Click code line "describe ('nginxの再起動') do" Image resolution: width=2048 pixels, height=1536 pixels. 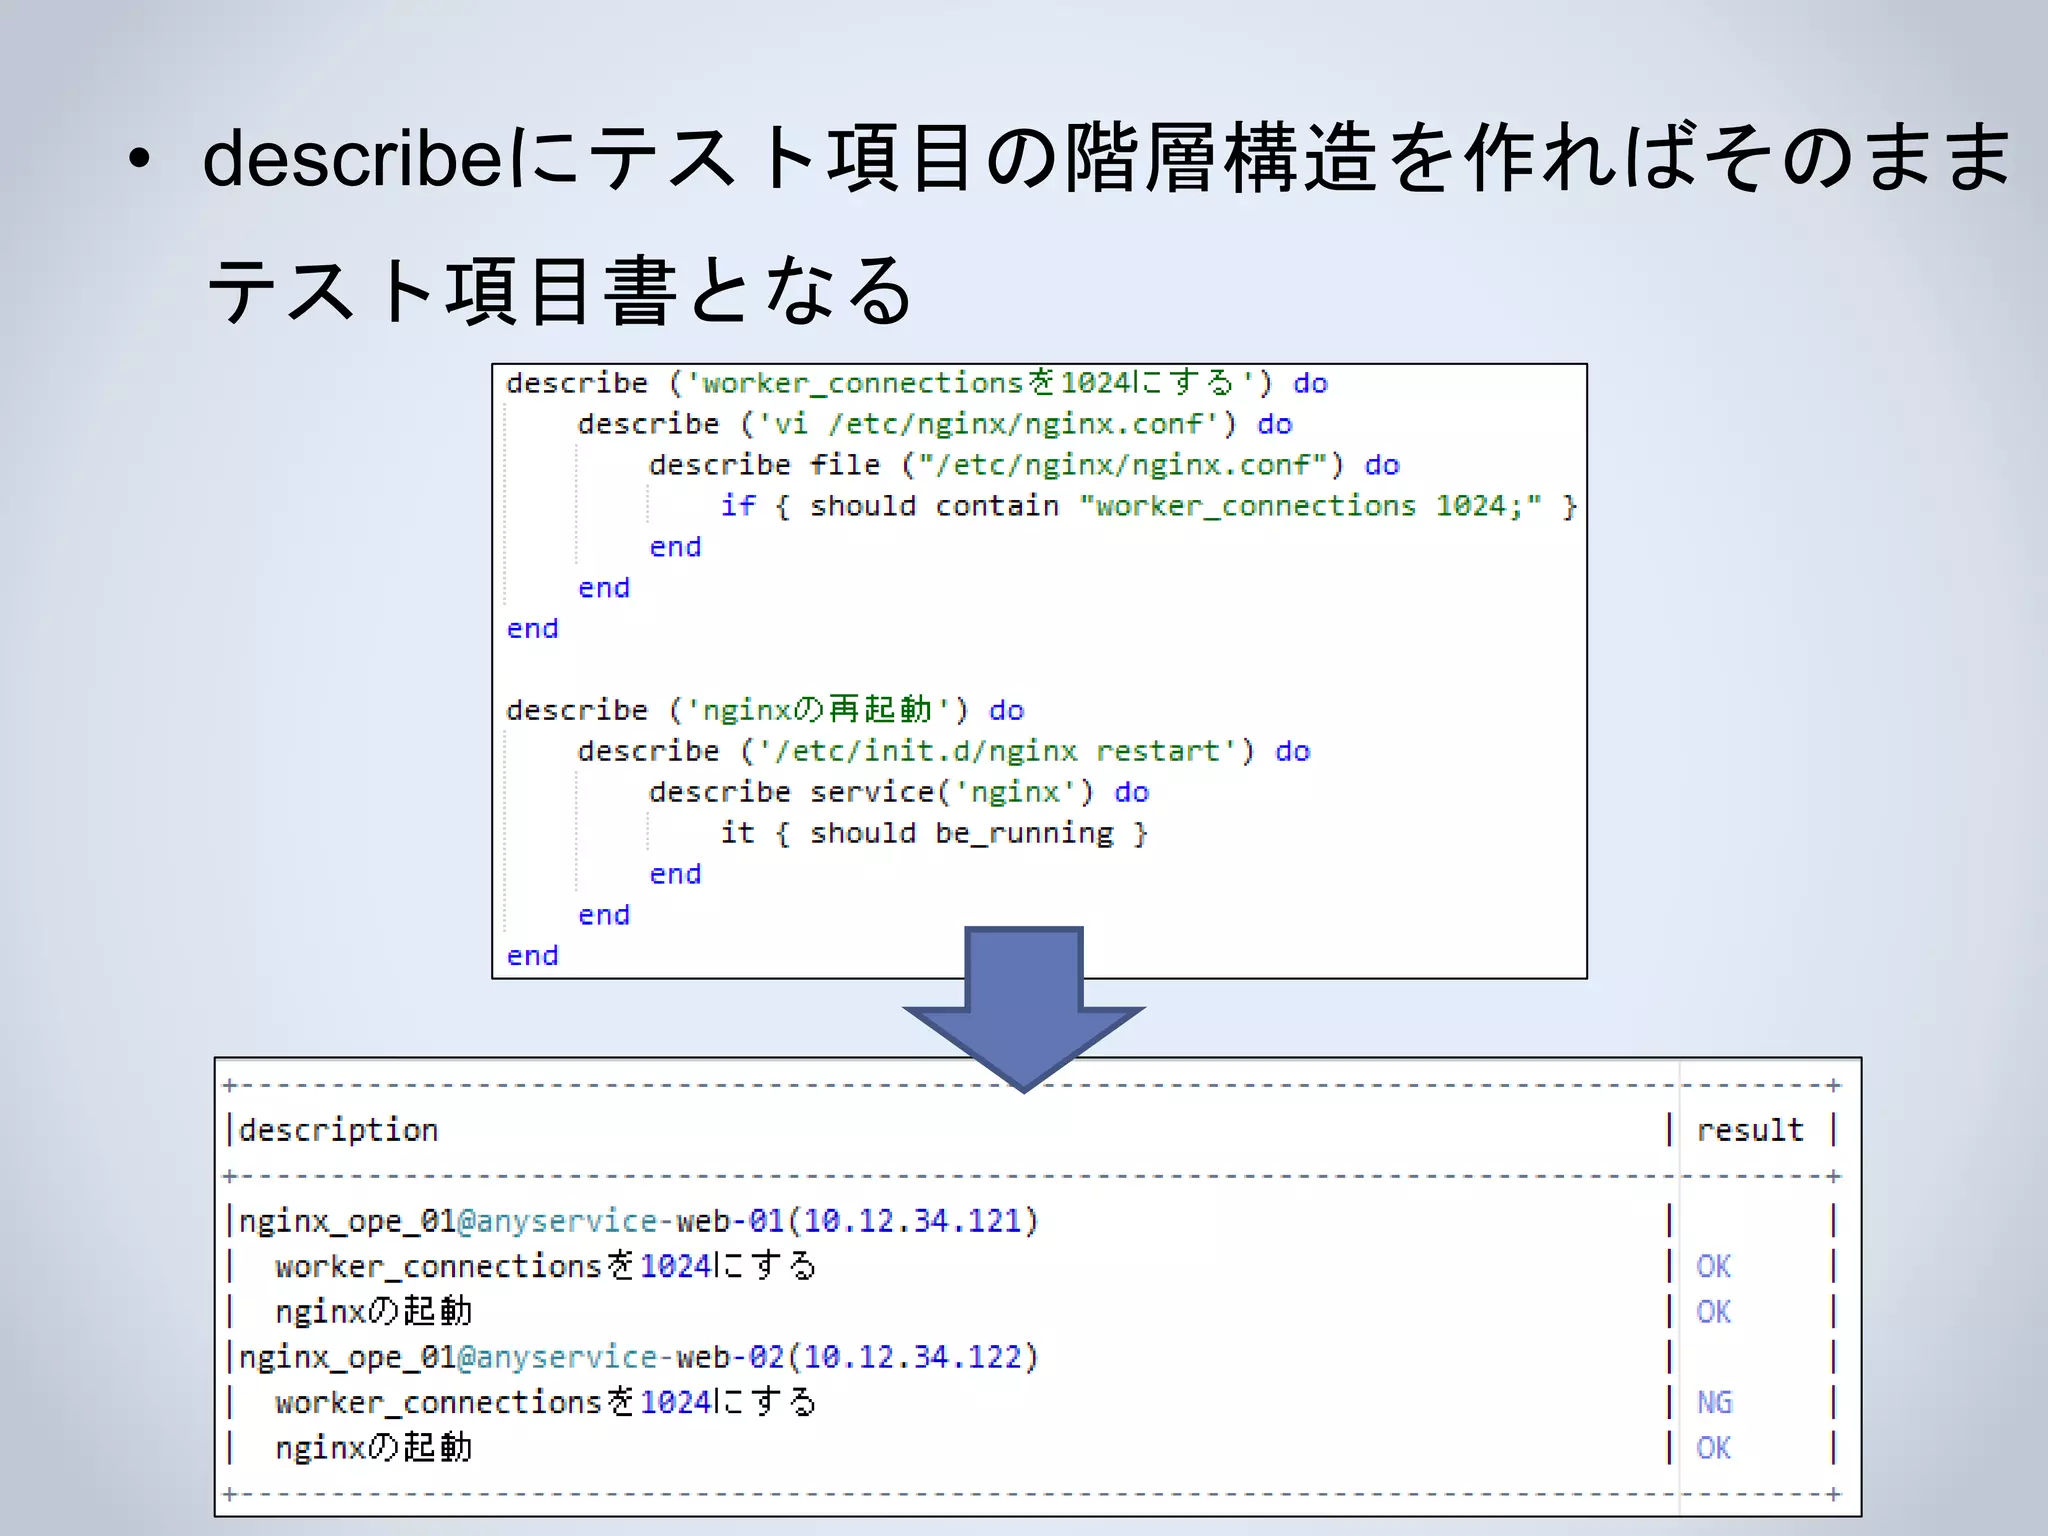(x=765, y=710)
